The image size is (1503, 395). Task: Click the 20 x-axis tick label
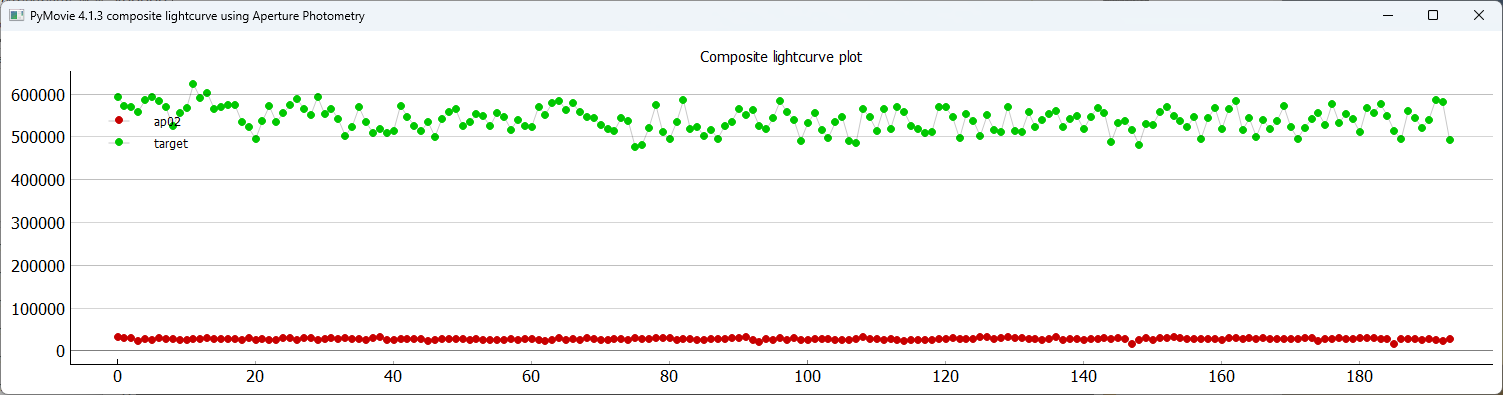pyautogui.click(x=255, y=378)
